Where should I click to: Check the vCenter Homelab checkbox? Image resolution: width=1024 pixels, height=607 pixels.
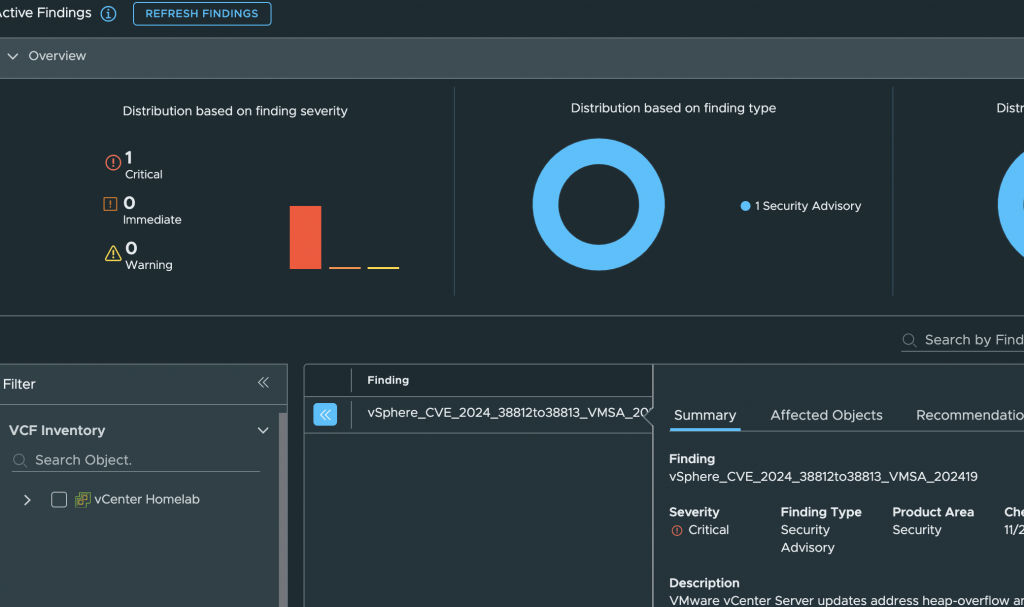pyautogui.click(x=59, y=500)
